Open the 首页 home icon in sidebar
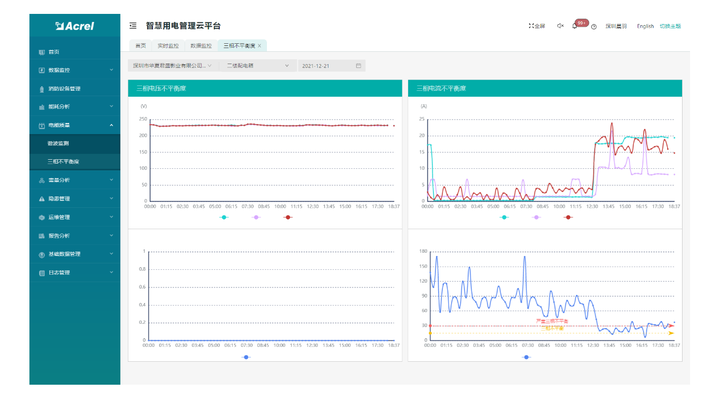 [42, 52]
